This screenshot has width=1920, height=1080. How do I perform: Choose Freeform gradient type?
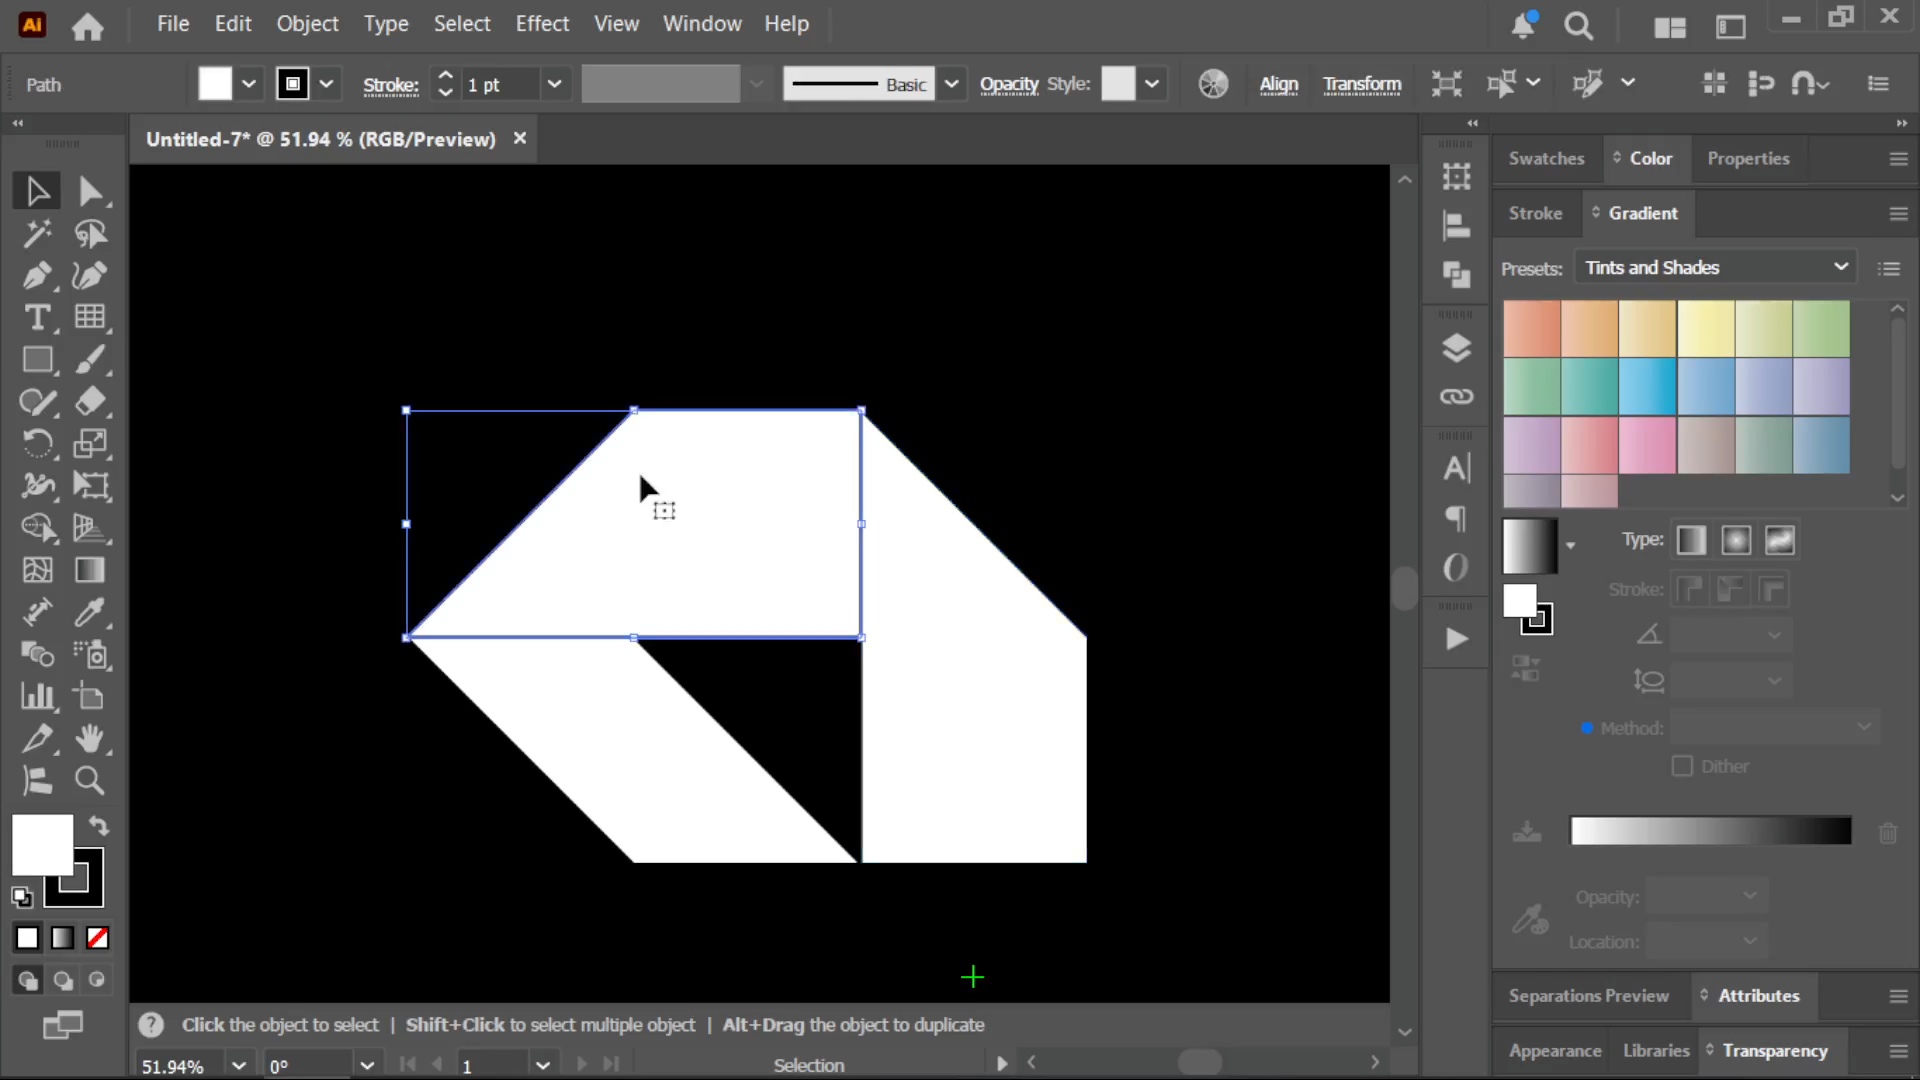pos(1780,540)
